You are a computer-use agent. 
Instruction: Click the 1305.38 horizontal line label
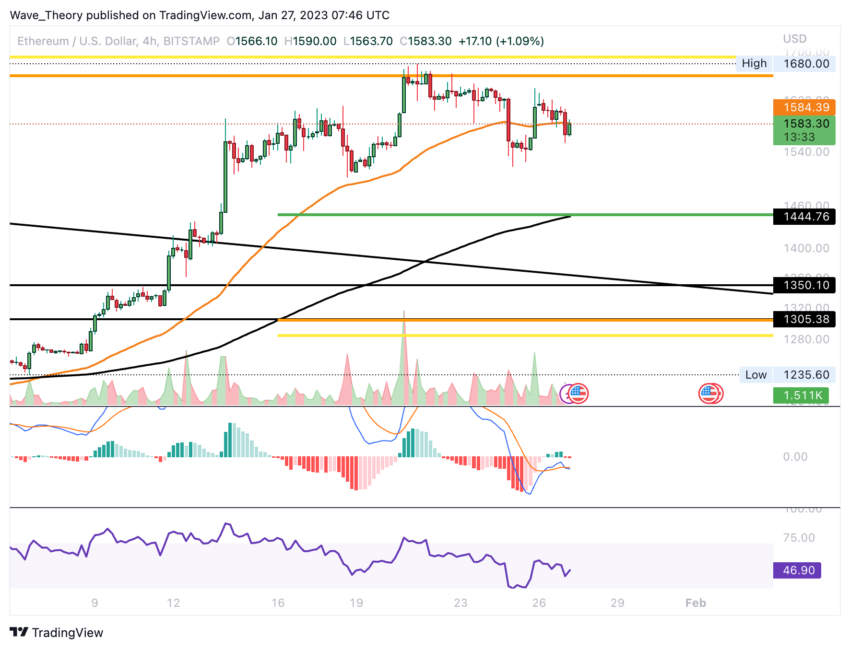[x=804, y=319]
